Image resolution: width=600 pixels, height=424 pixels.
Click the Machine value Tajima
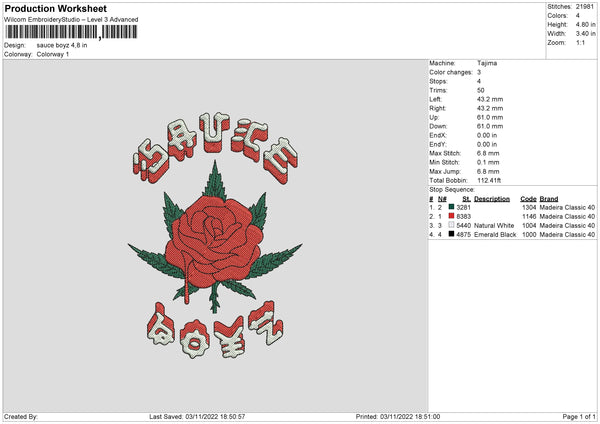pyautogui.click(x=487, y=63)
